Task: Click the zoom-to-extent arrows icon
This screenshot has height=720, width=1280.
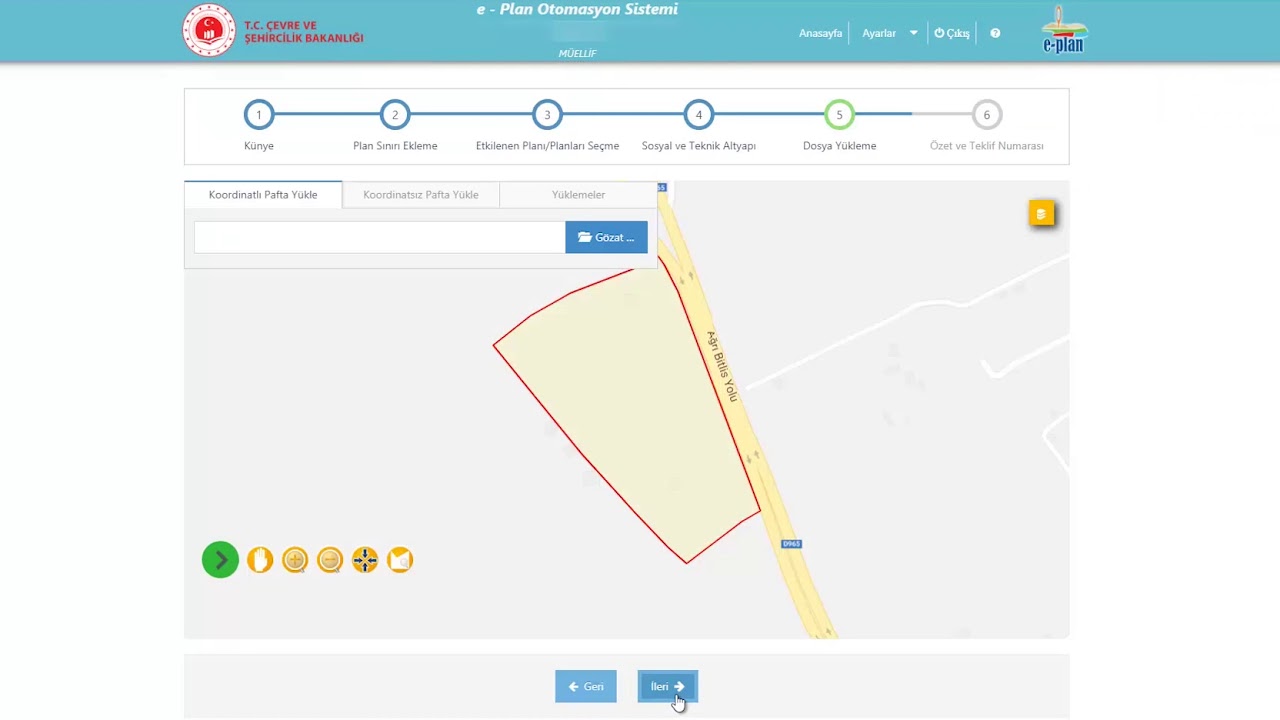Action: tap(365, 560)
